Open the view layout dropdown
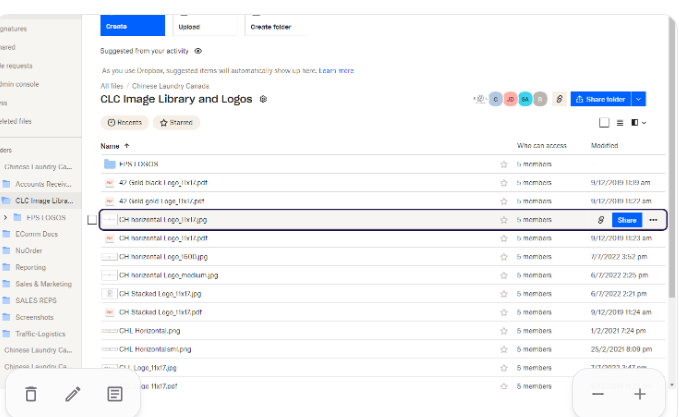The image size is (681, 417). pos(638,123)
